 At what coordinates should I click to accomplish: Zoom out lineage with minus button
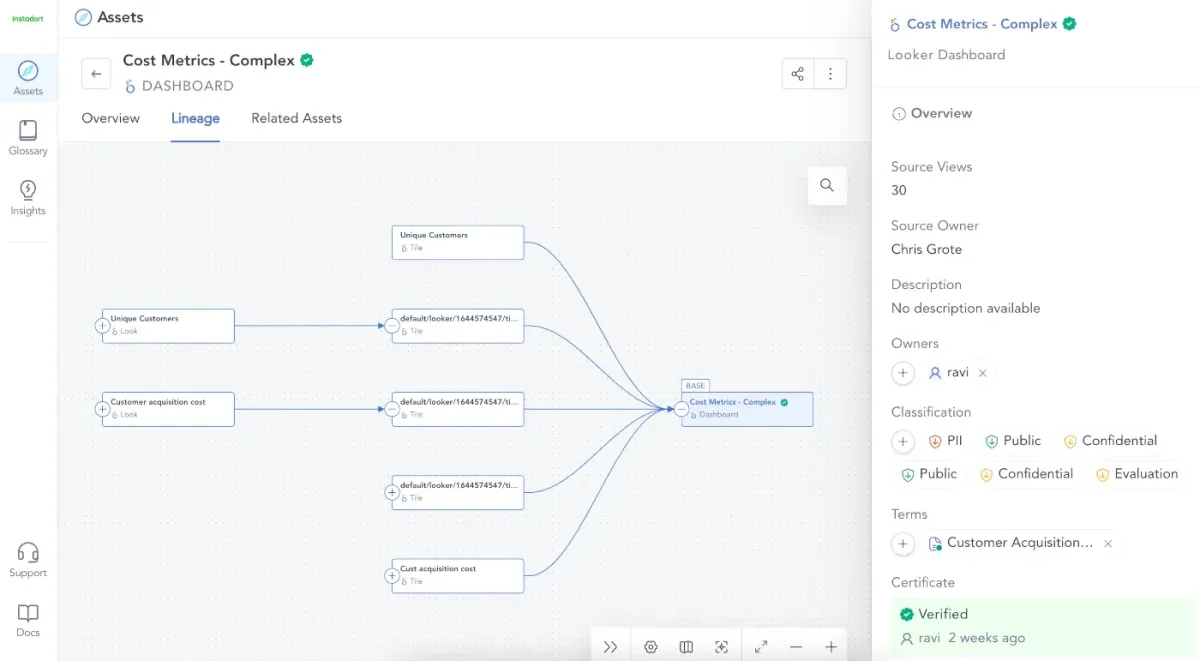click(x=796, y=647)
